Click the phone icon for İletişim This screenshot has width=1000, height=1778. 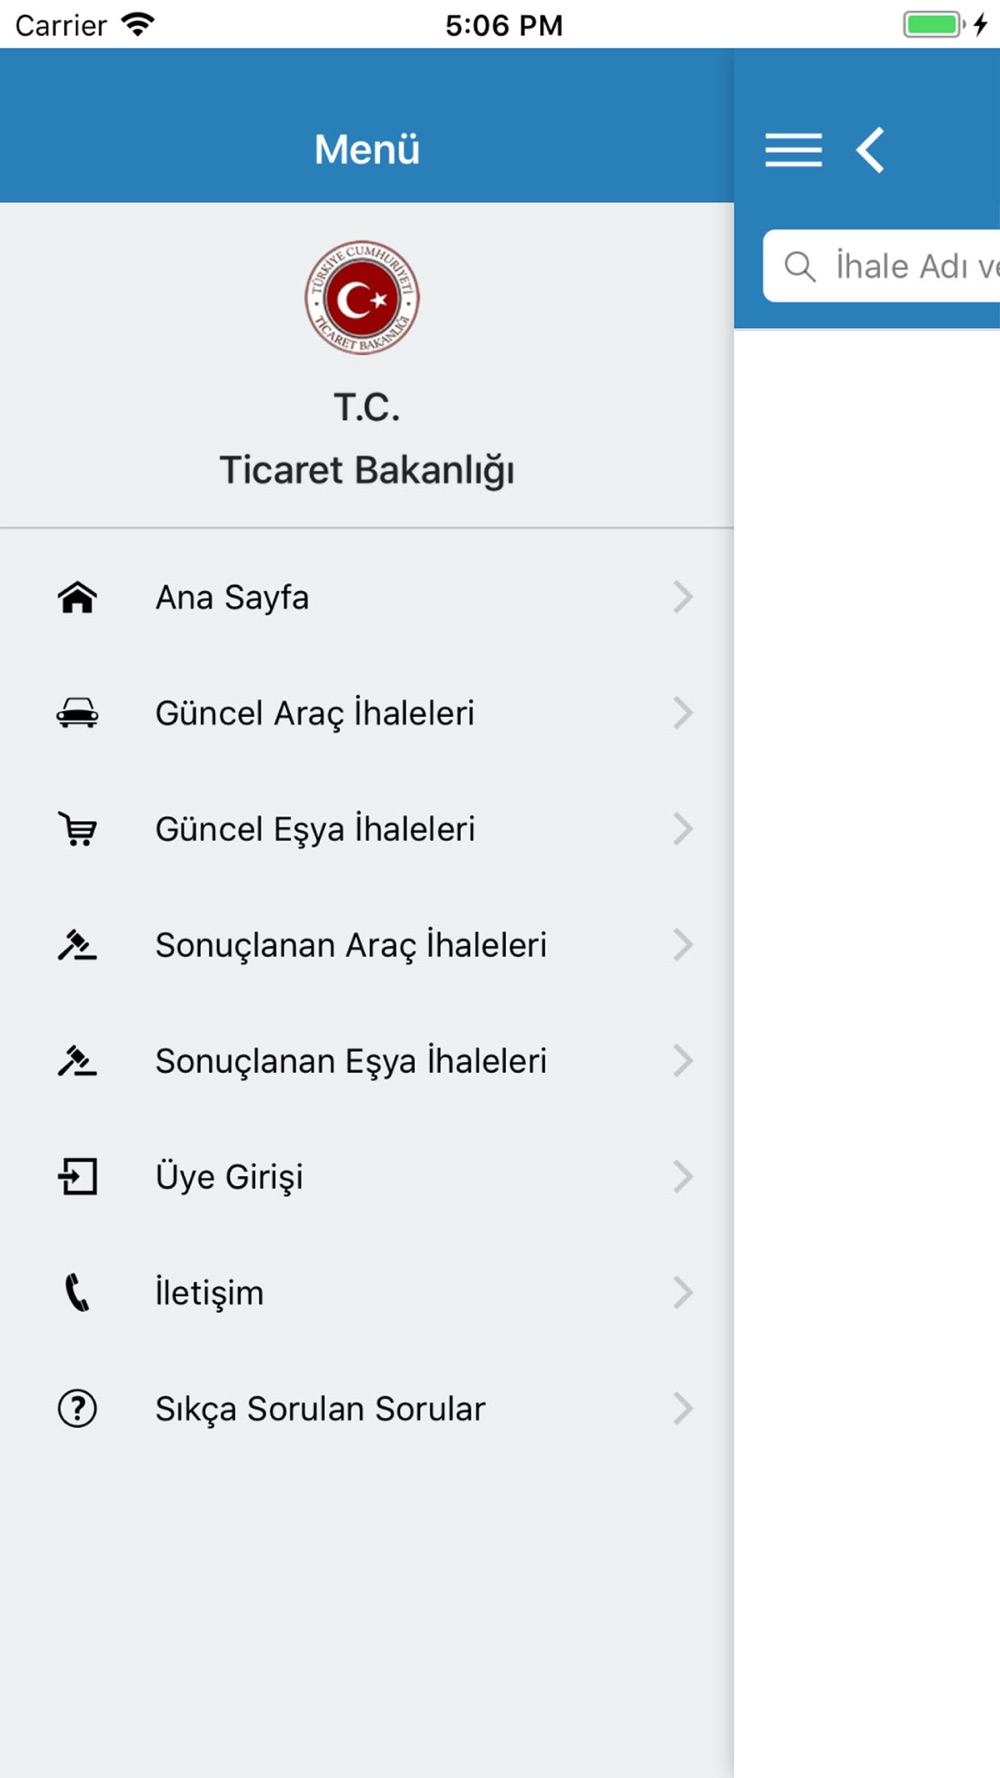[x=77, y=1293]
